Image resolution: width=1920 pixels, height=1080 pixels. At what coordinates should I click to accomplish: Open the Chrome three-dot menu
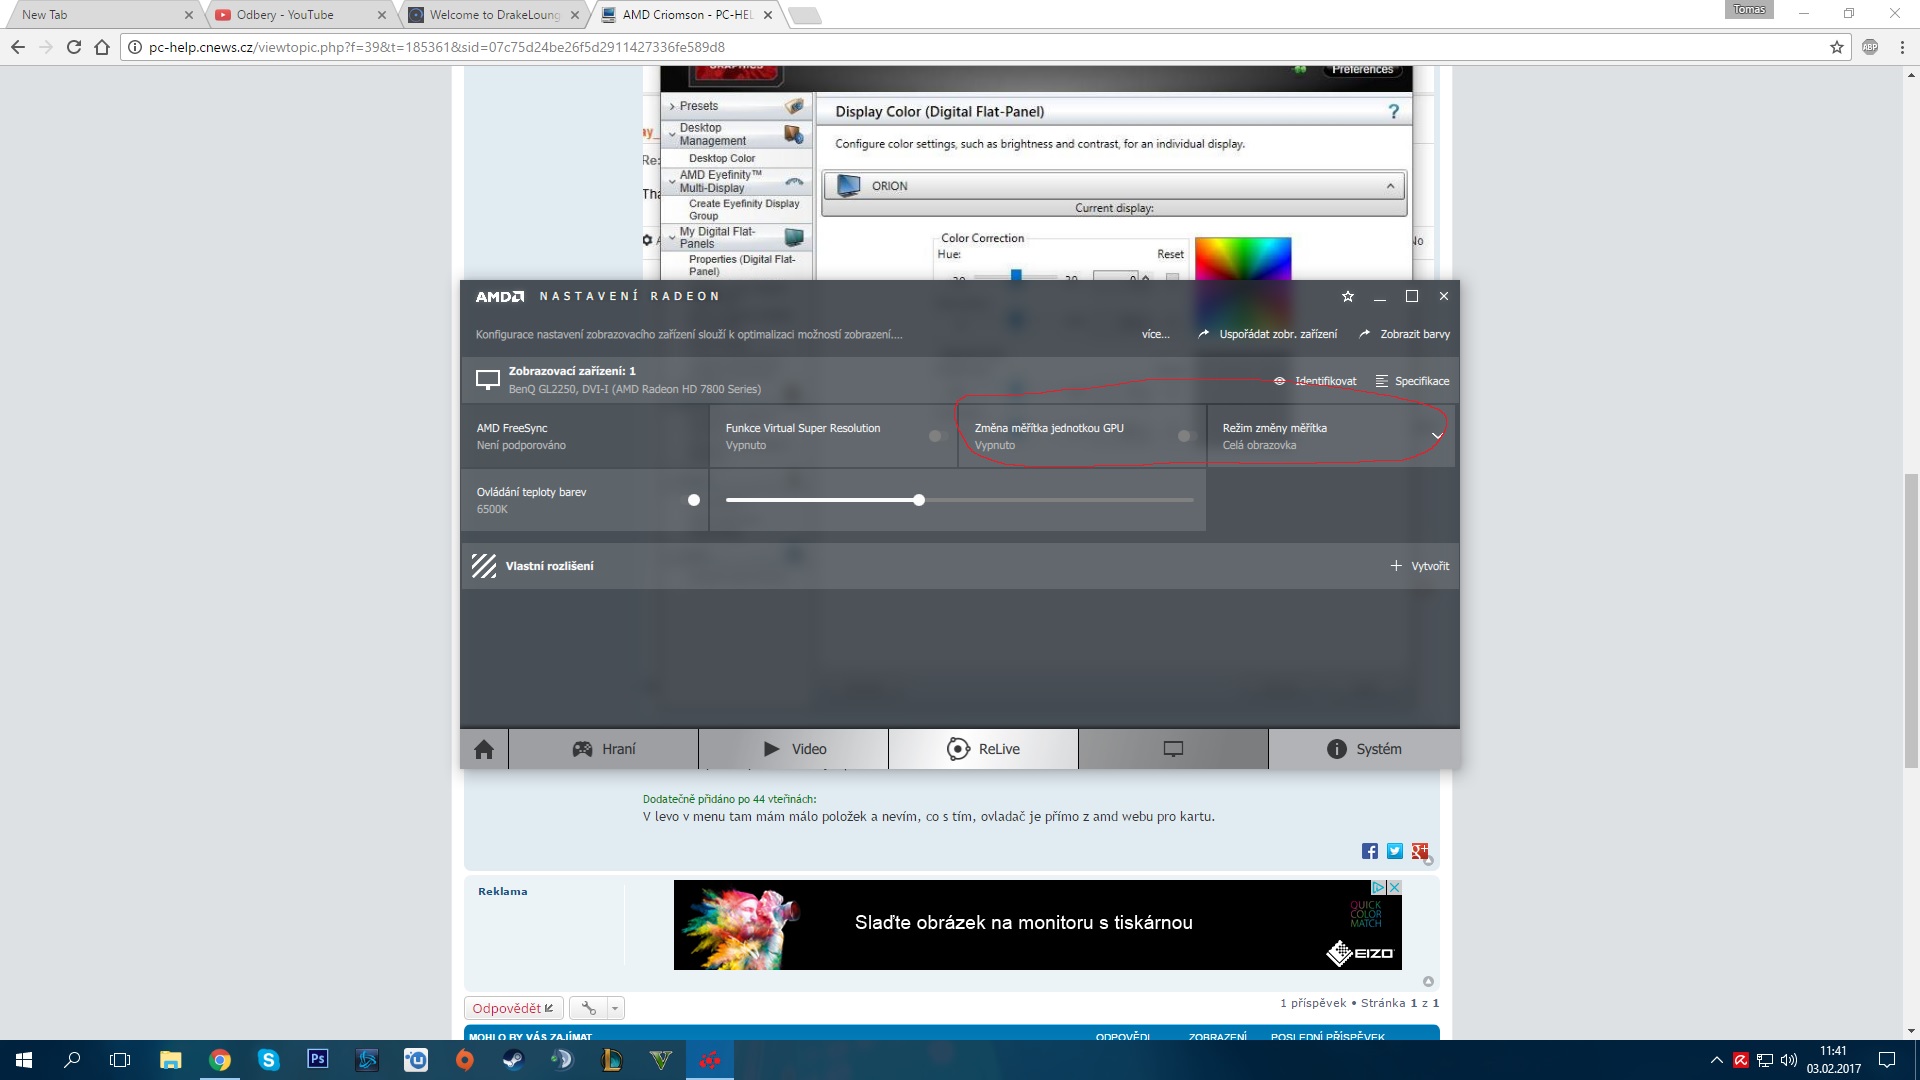click(x=1902, y=47)
